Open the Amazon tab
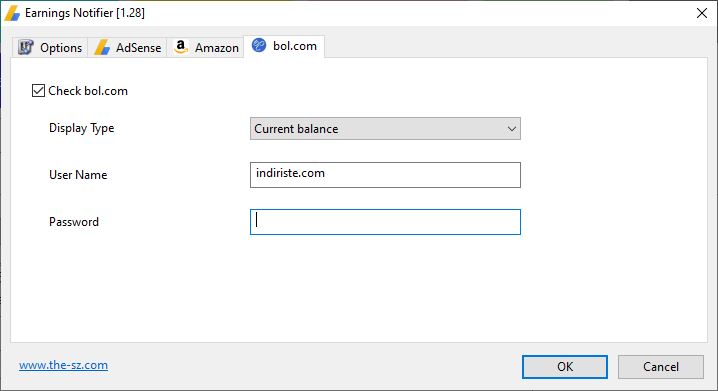718x391 pixels. tap(205, 48)
